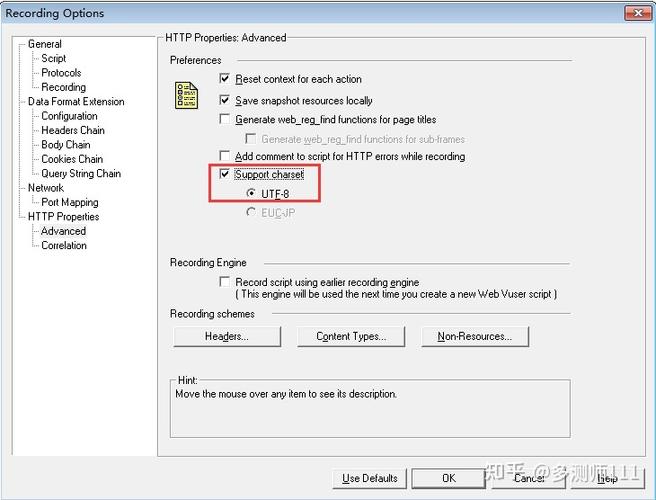Select the General tree node
Image resolution: width=656 pixels, height=500 pixels.
click(45, 44)
